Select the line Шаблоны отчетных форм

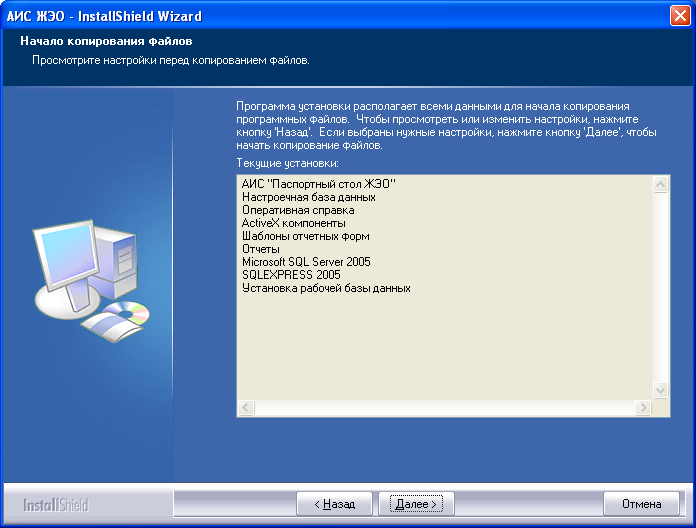pos(305,236)
